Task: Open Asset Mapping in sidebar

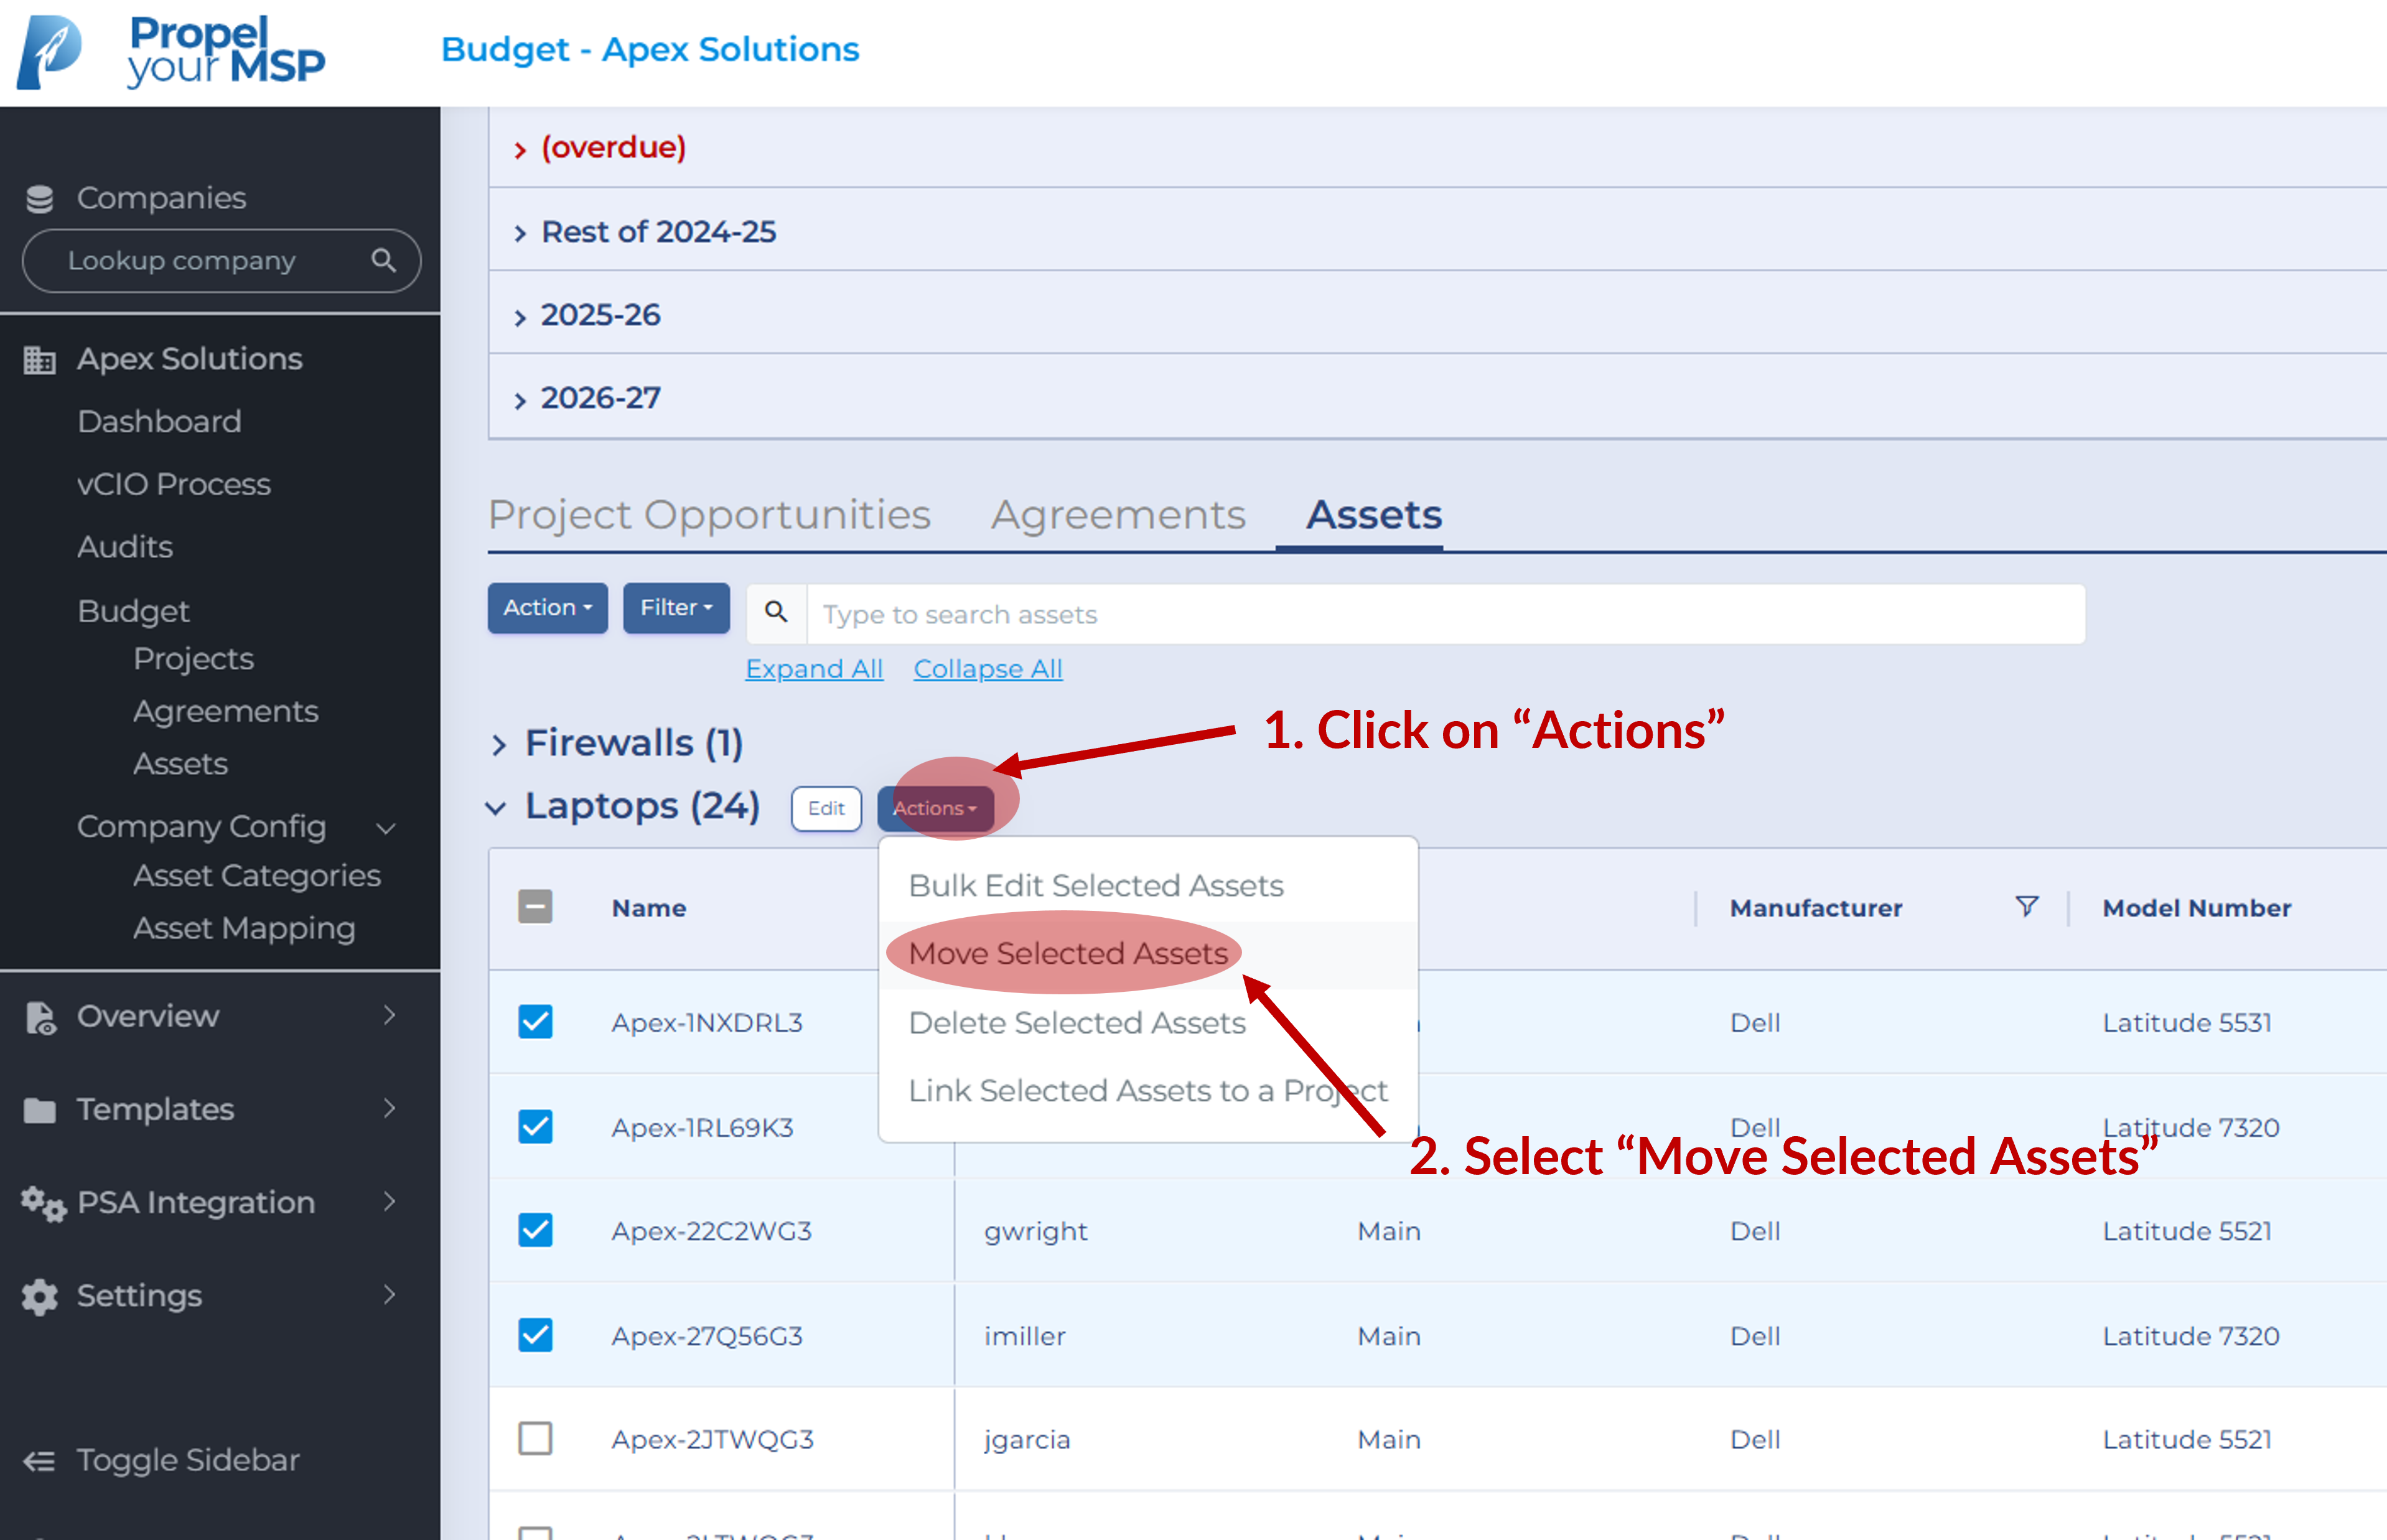Action: [x=244, y=929]
